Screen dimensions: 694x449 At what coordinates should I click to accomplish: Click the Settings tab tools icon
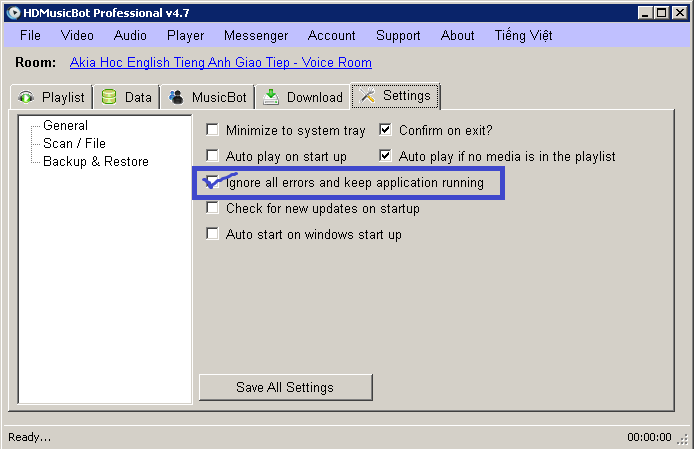tap(367, 95)
